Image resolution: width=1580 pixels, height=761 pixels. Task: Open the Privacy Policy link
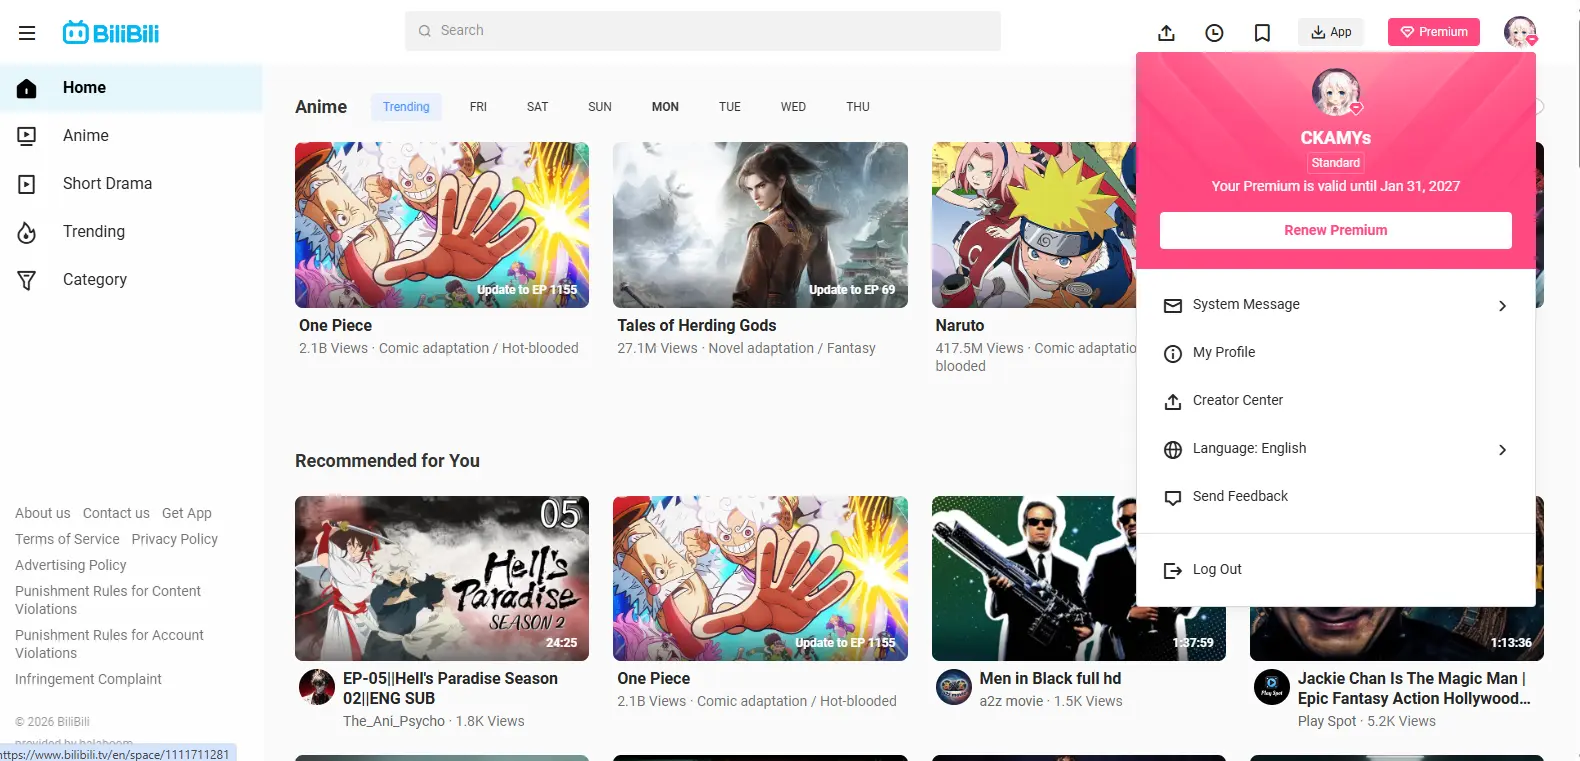click(x=175, y=539)
